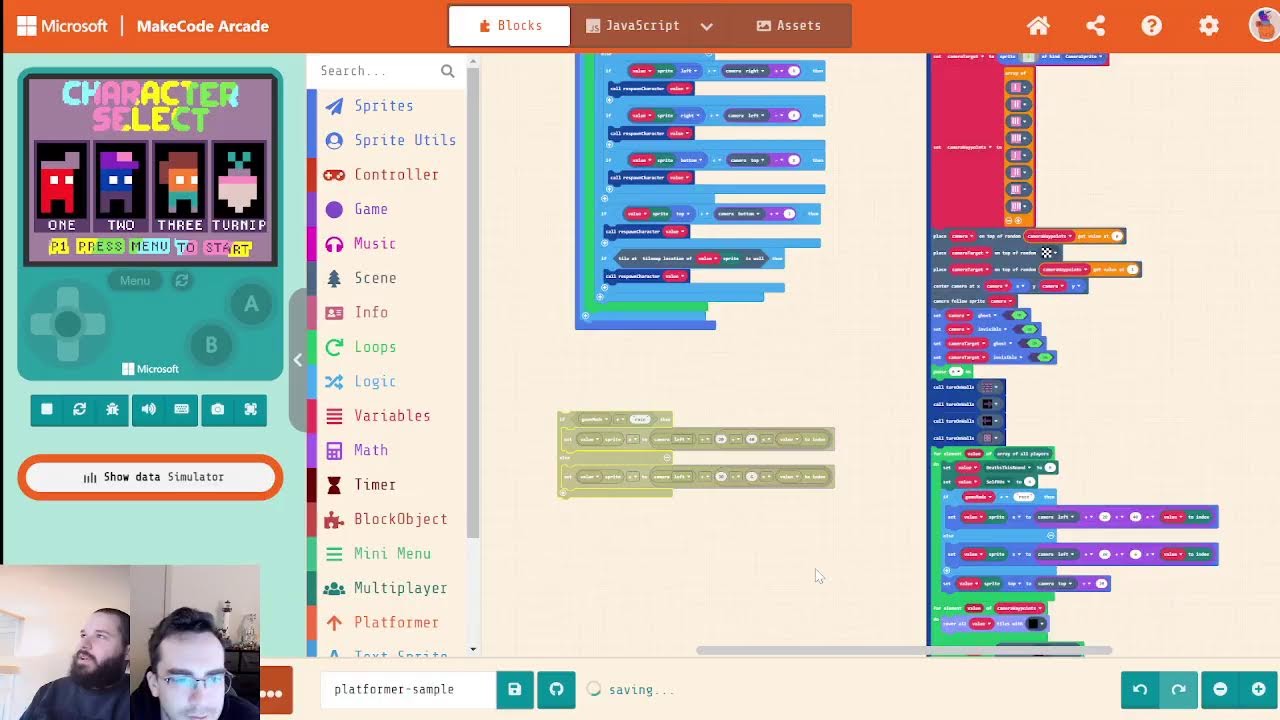
Task: Switch to the JavaScript editor tab
Action: [632, 26]
